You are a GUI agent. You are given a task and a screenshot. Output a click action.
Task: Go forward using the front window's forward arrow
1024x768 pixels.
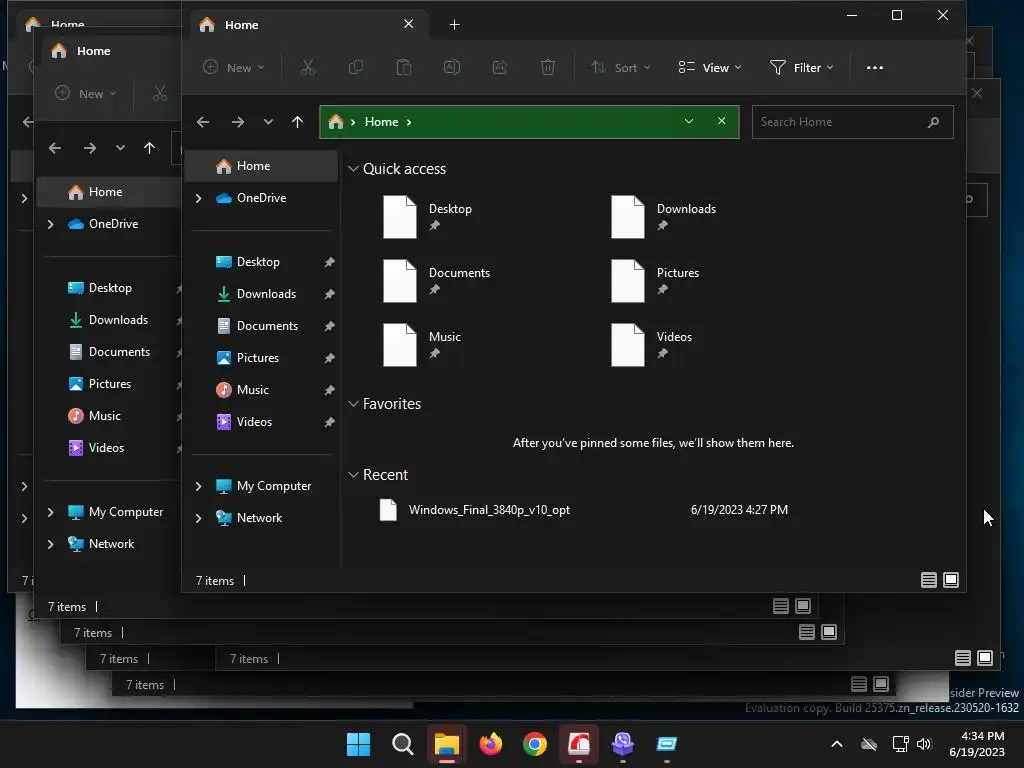coord(238,122)
